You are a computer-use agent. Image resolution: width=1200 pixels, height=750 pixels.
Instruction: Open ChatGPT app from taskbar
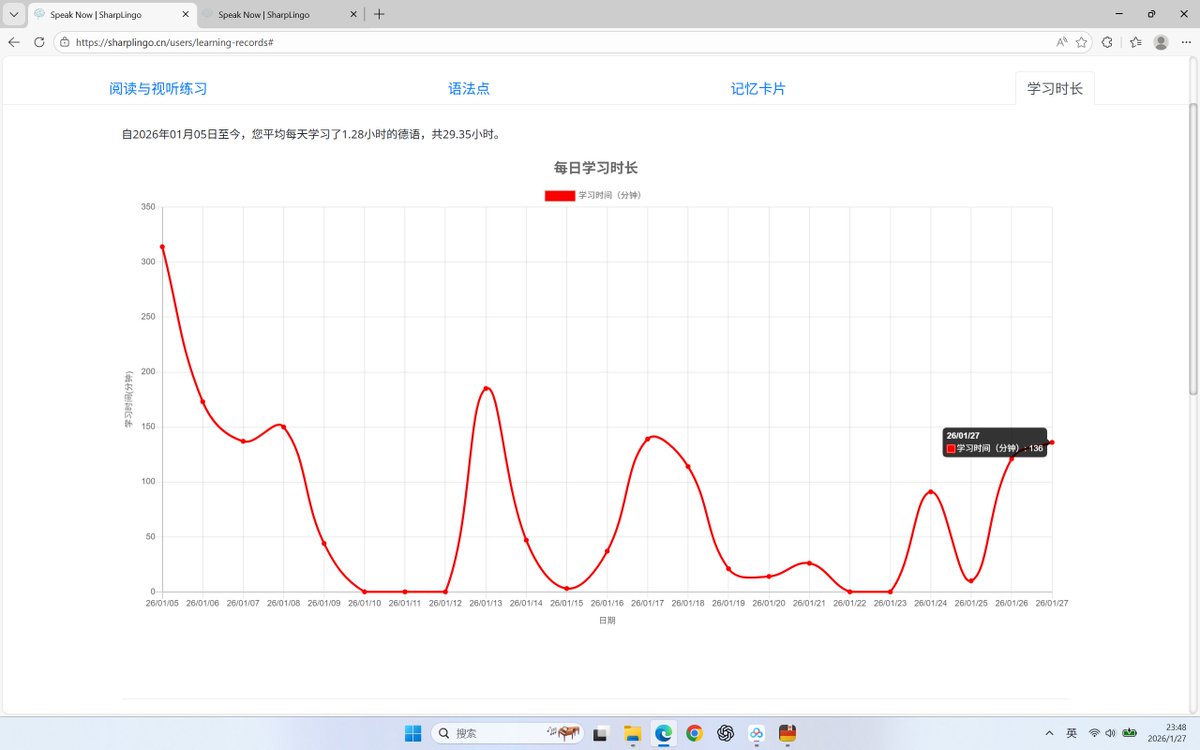pos(725,733)
